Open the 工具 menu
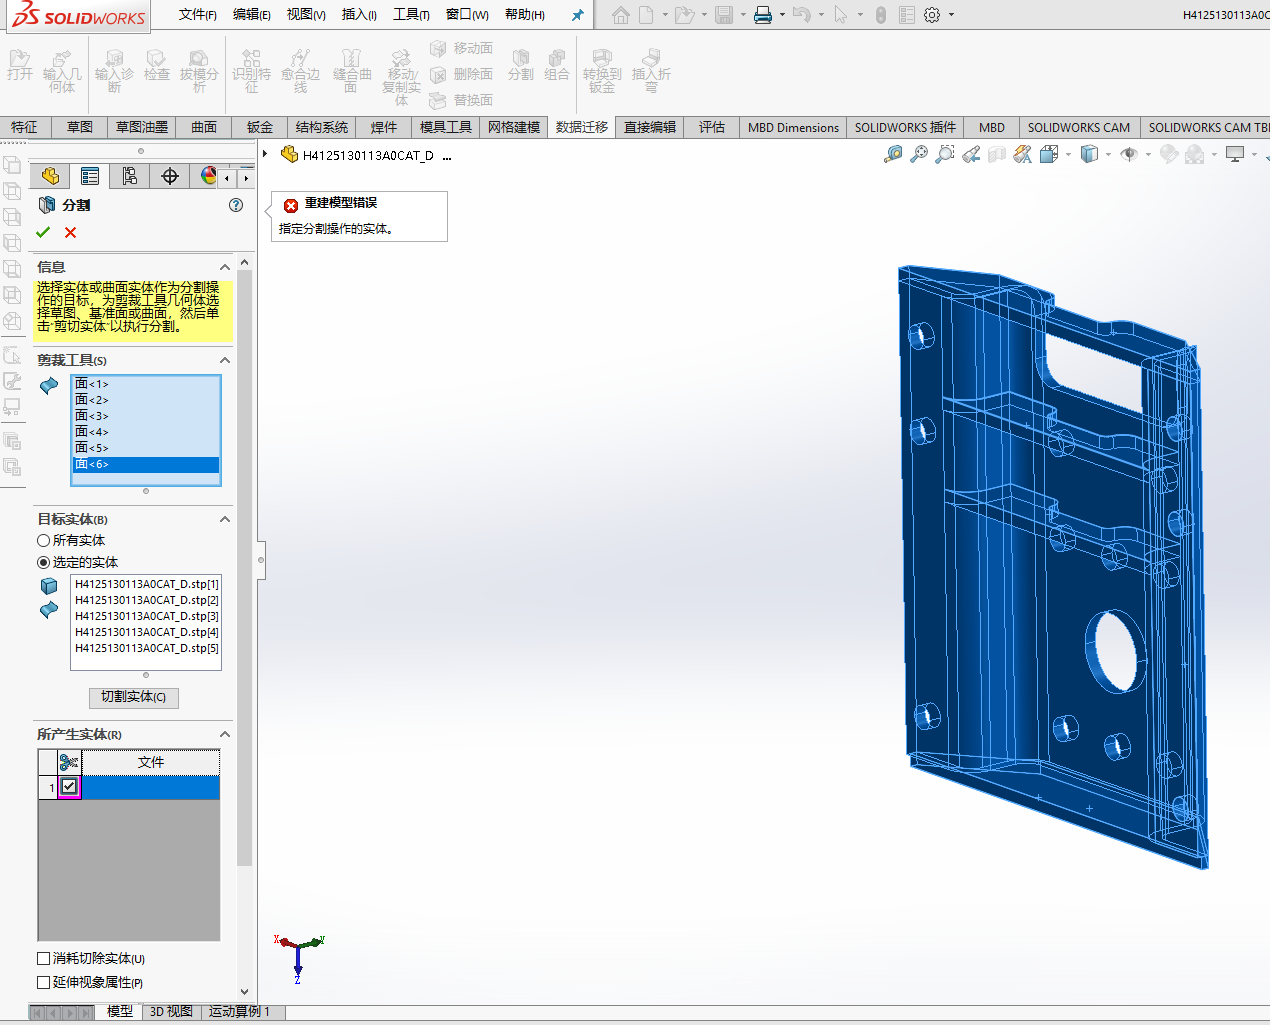 pos(411,14)
